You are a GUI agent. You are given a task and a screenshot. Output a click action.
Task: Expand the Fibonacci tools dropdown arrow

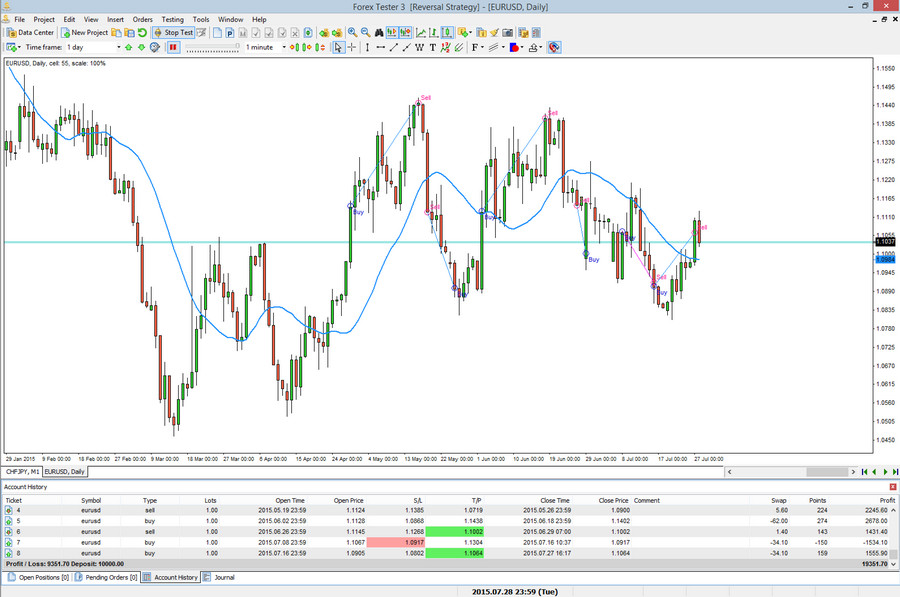coord(482,47)
